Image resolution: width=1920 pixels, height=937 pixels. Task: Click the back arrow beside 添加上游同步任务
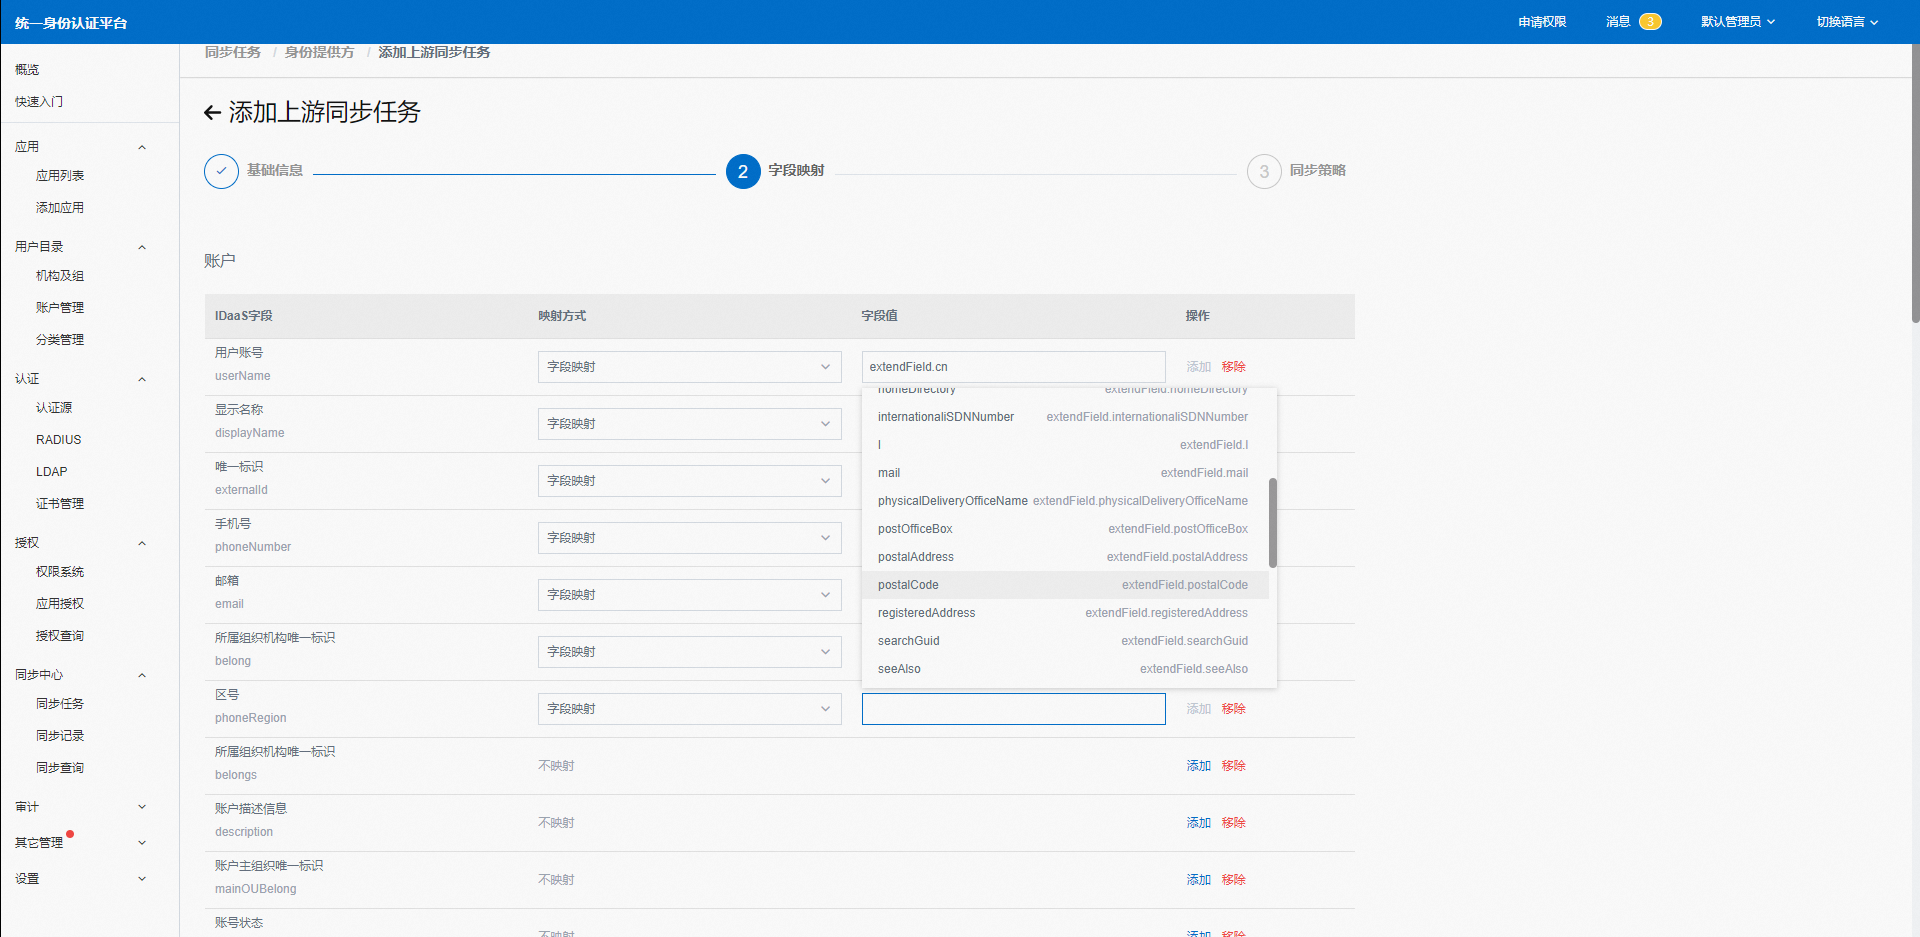tap(212, 113)
